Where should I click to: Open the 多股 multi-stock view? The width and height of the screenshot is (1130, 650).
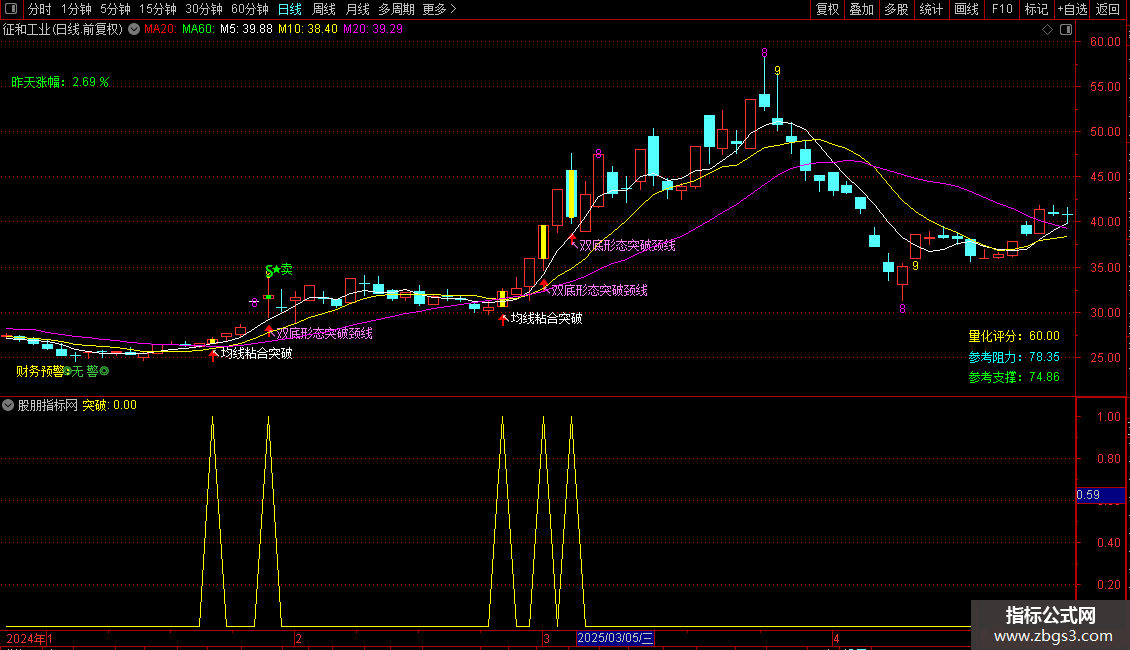click(x=896, y=9)
